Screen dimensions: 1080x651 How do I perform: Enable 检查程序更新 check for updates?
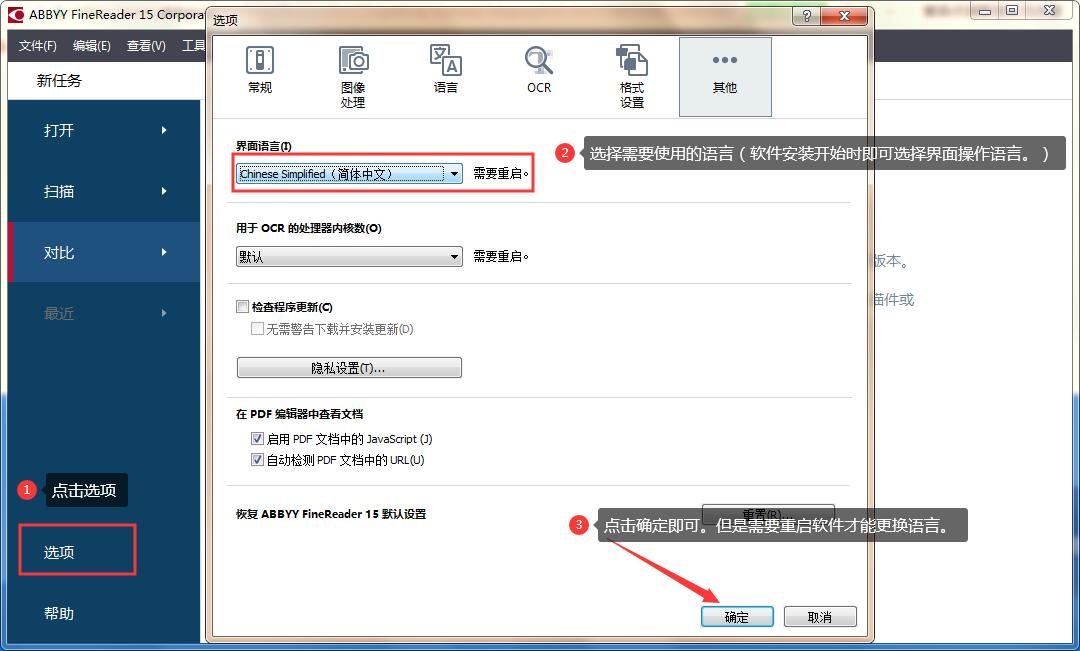[242, 307]
